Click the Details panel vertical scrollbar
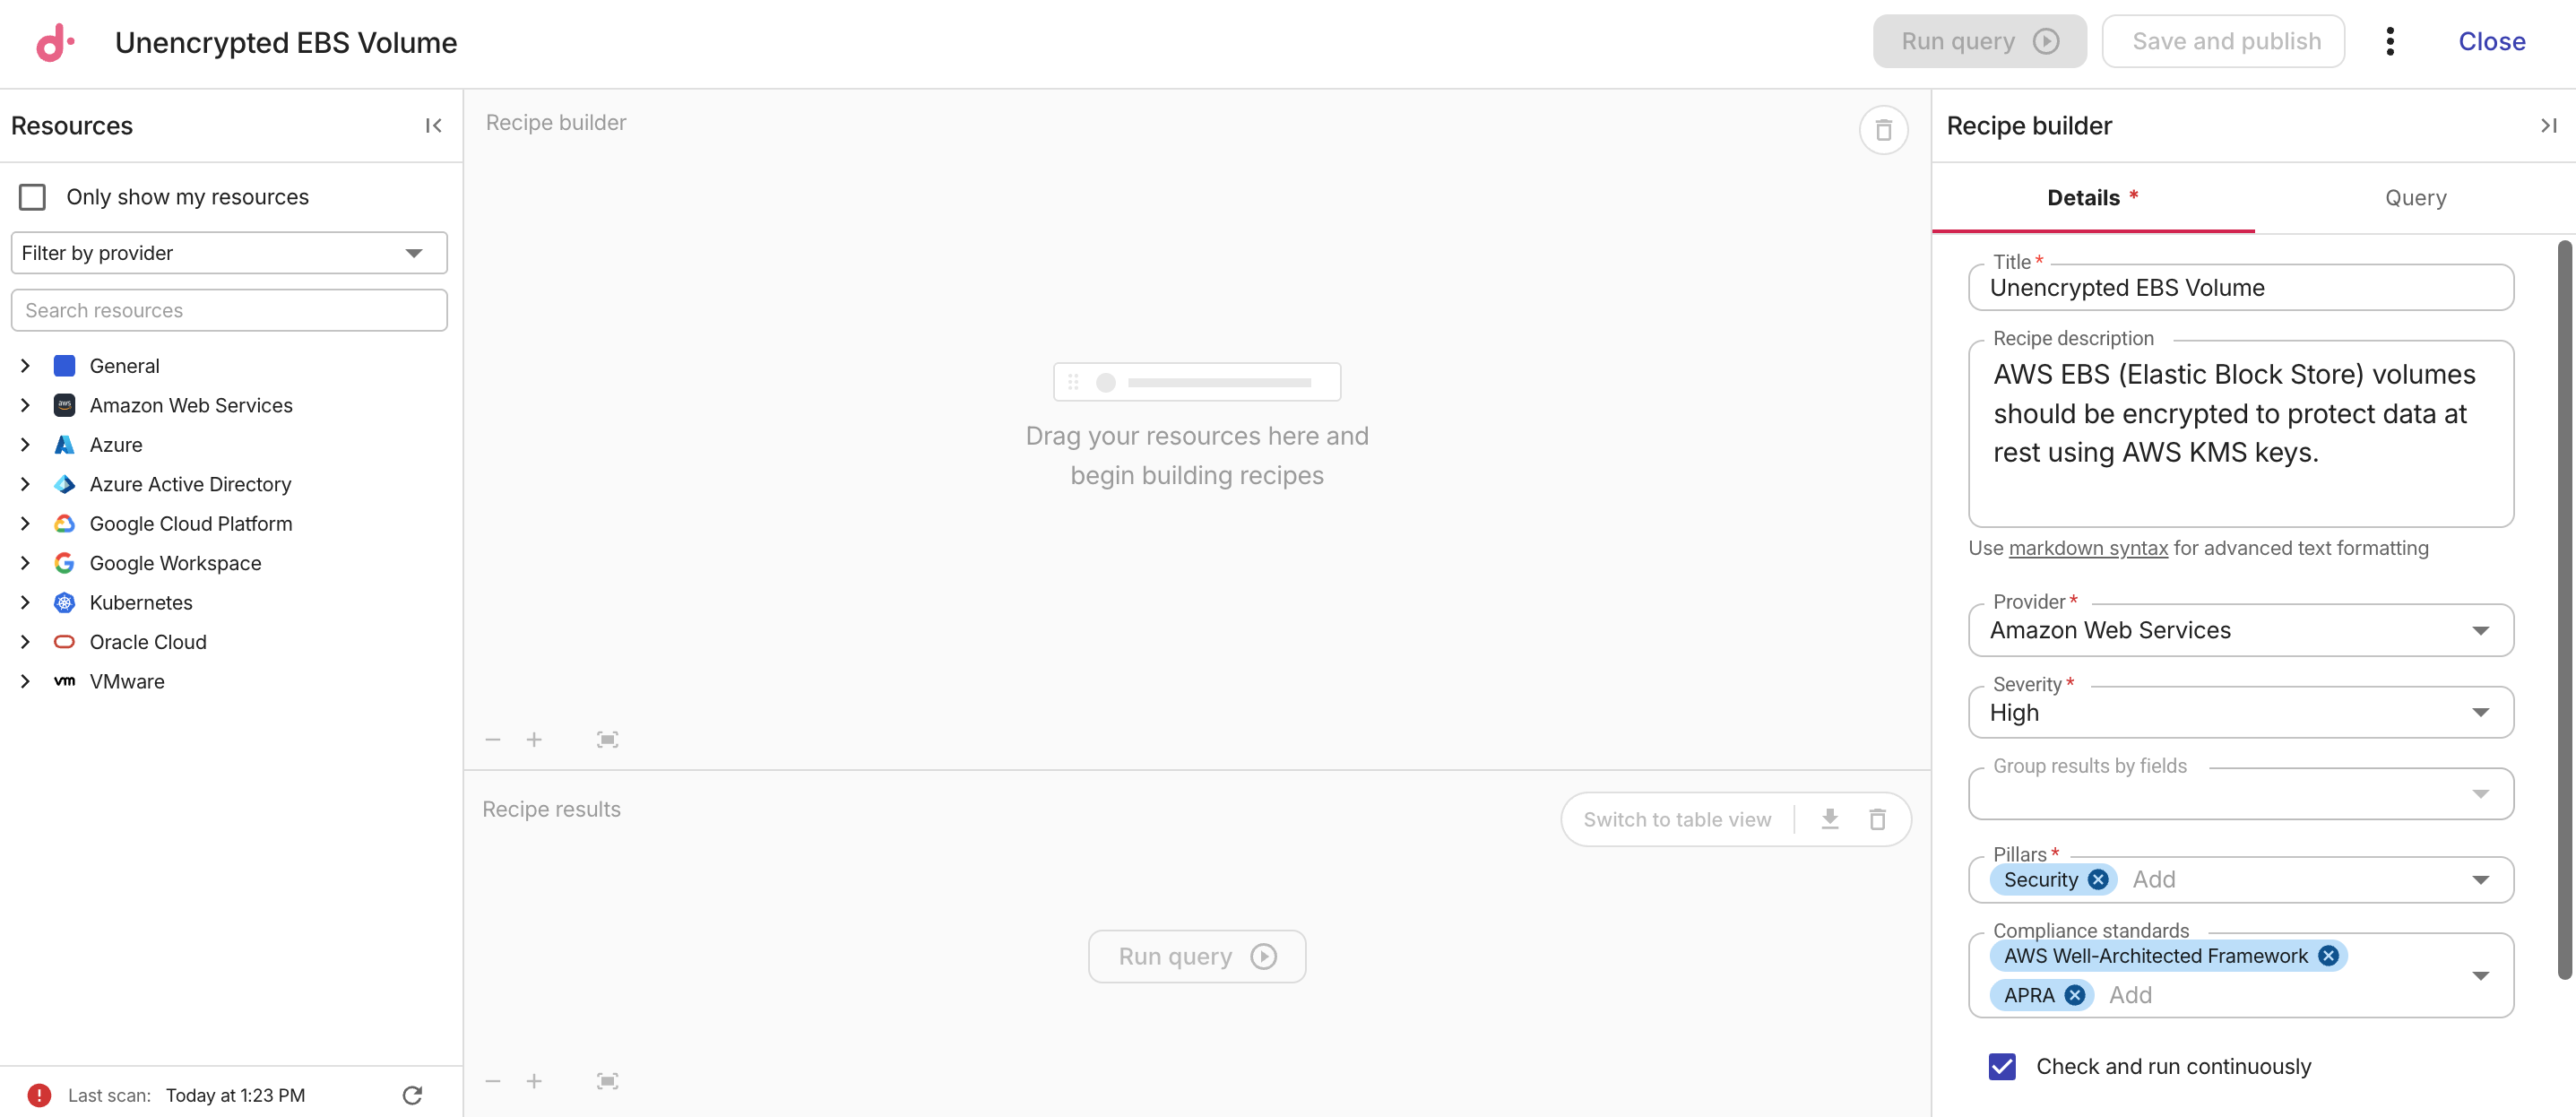 click(x=2564, y=610)
